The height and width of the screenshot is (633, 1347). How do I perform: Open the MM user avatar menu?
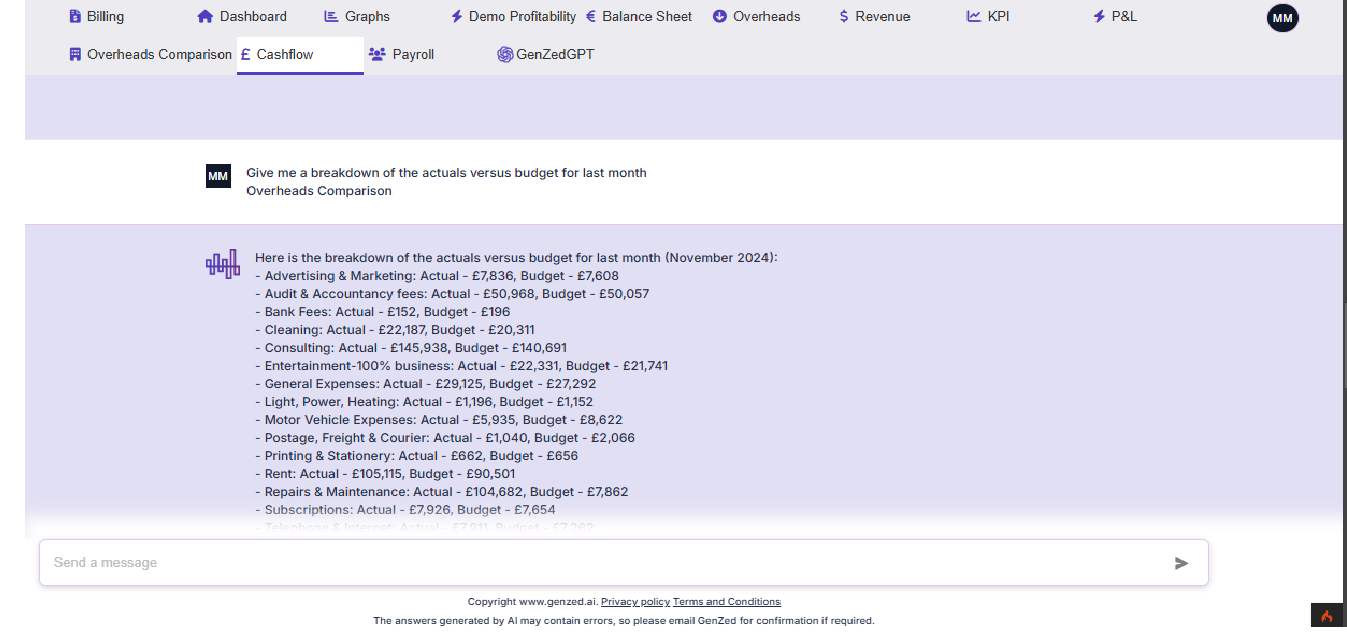[1282, 18]
